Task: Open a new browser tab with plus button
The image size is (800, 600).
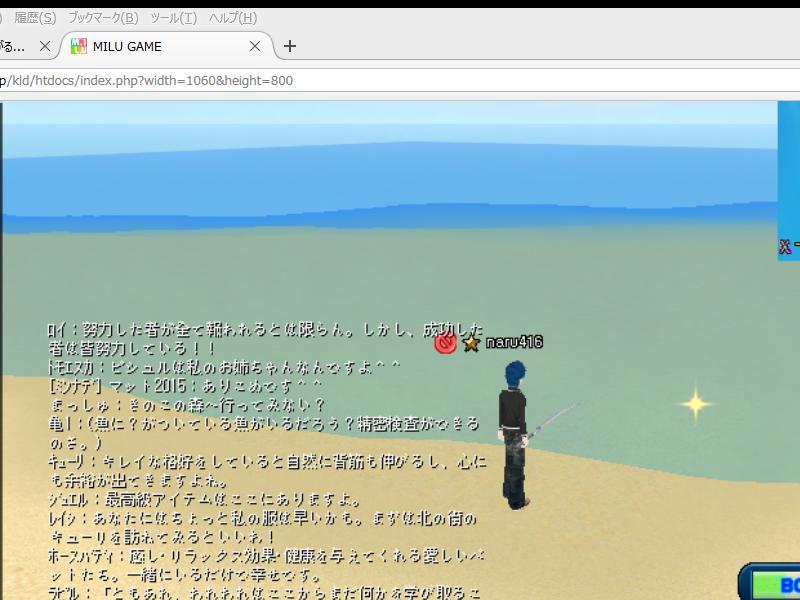Action: pos(290,46)
